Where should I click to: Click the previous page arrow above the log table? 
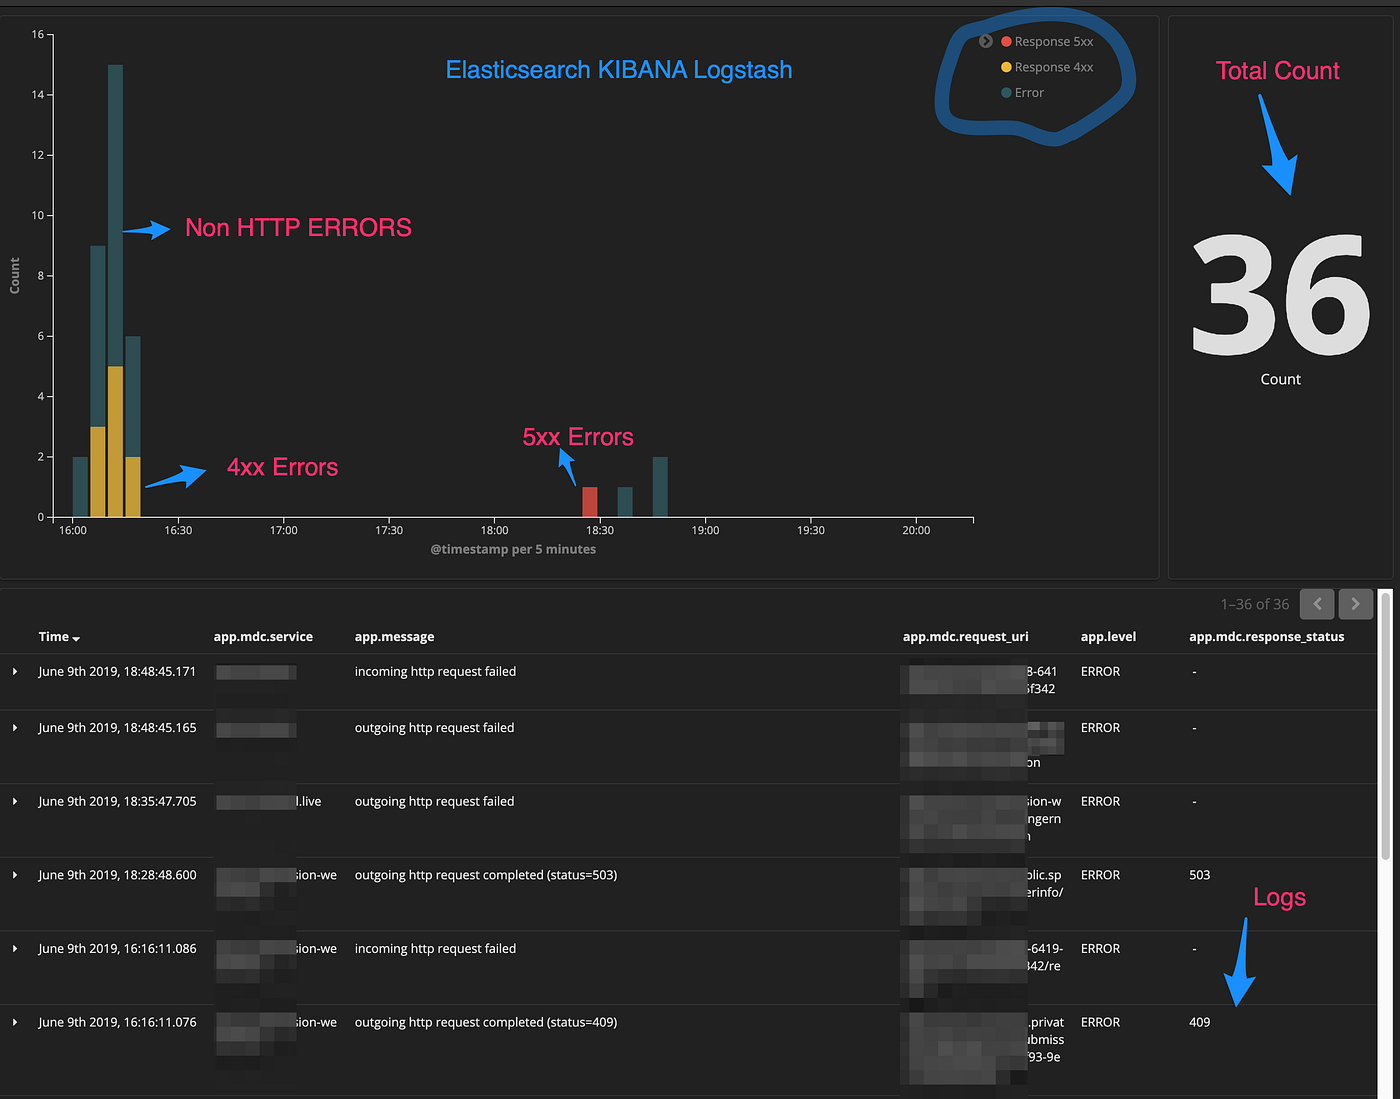coord(1317,604)
